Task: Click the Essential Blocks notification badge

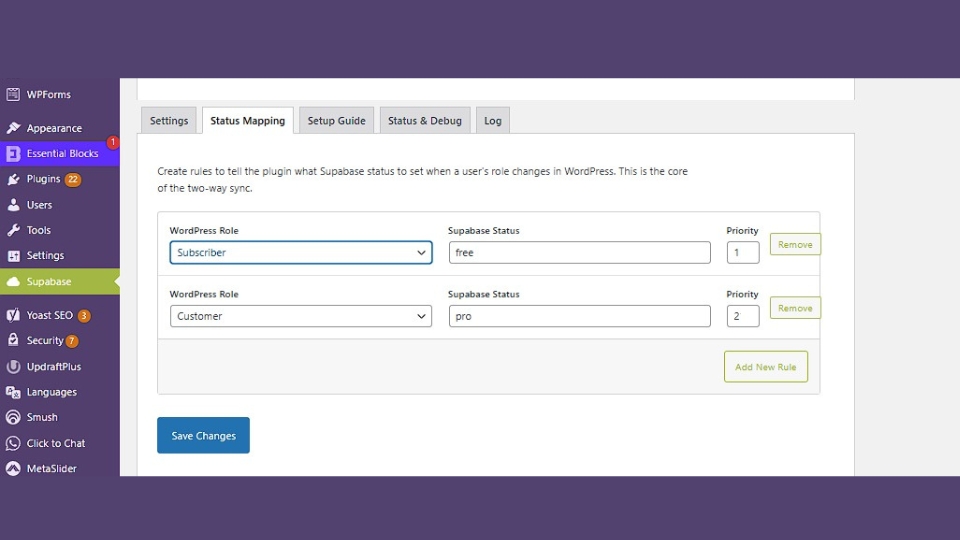Action: (x=113, y=142)
